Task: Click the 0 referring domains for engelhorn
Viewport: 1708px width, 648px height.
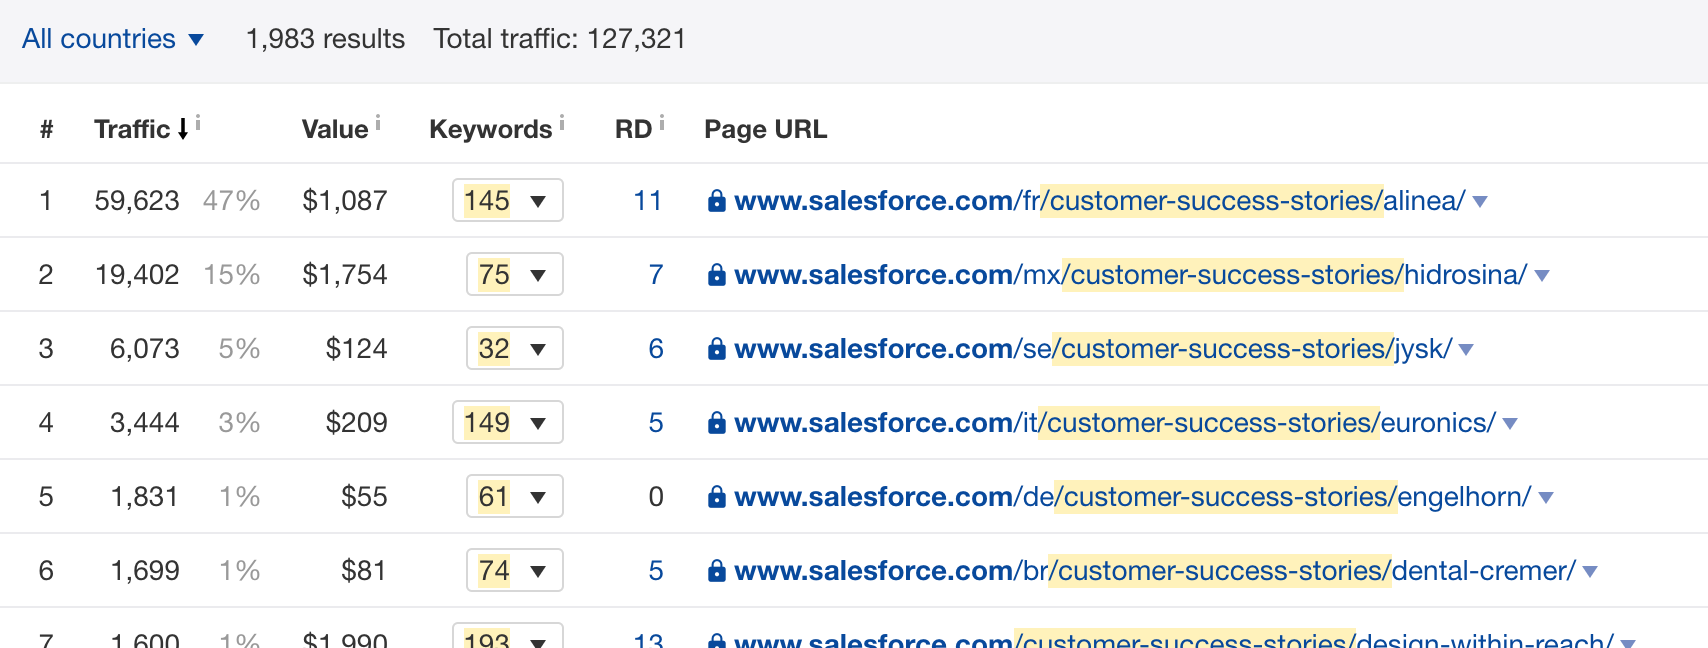Action: coord(656,497)
